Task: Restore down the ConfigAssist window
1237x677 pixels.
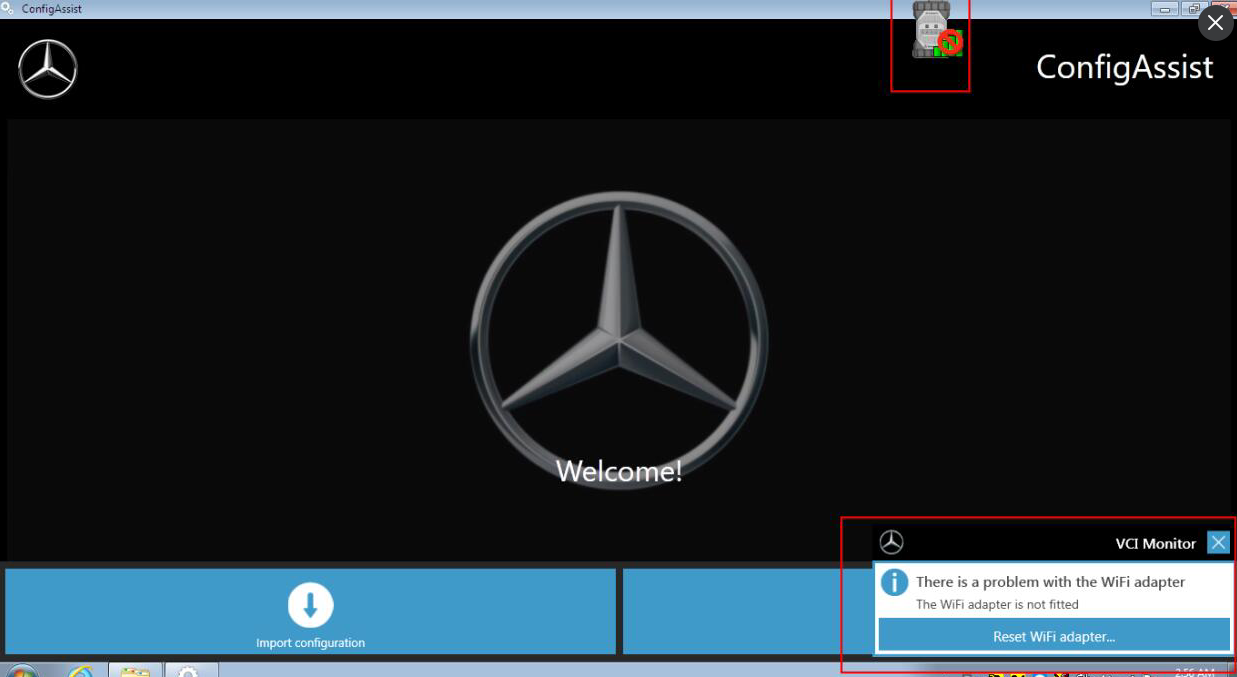Action: point(1194,9)
